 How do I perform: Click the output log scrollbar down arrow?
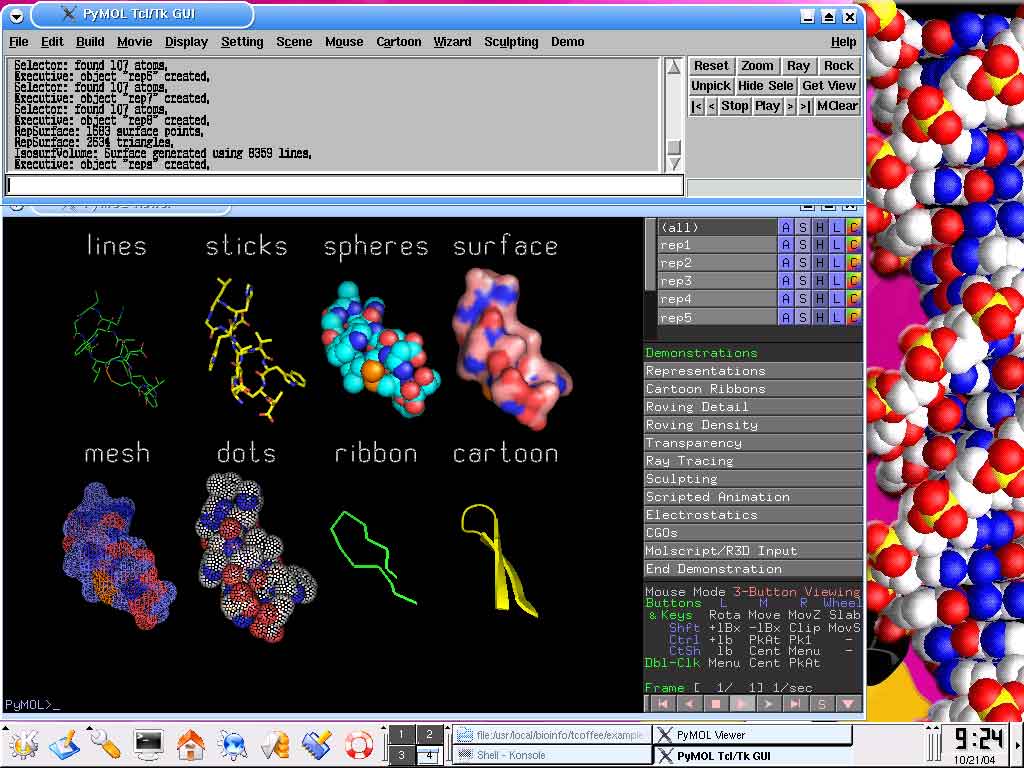pos(674,163)
